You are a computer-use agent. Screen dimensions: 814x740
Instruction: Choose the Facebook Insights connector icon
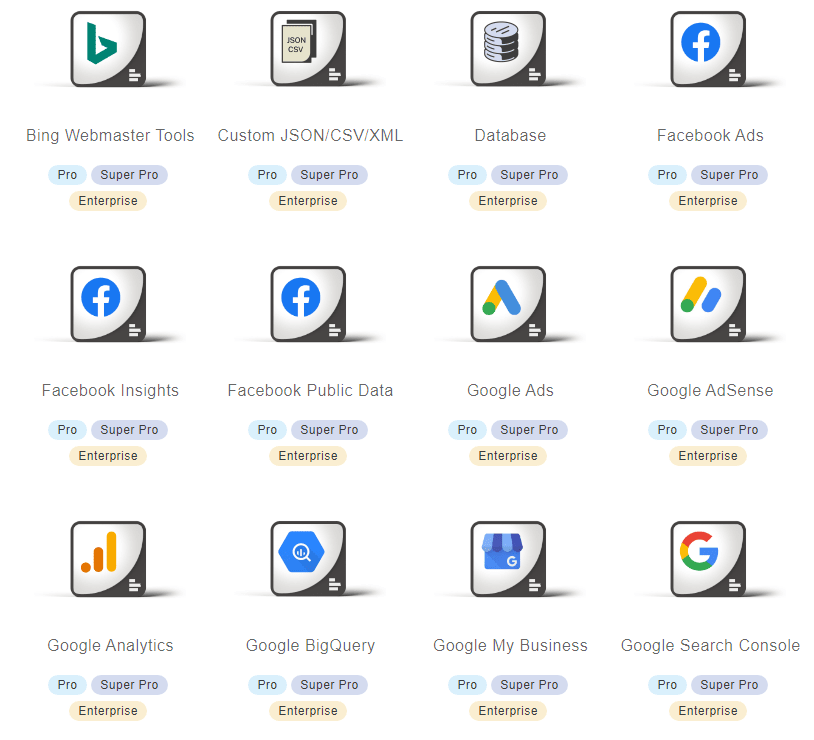coord(108,304)
